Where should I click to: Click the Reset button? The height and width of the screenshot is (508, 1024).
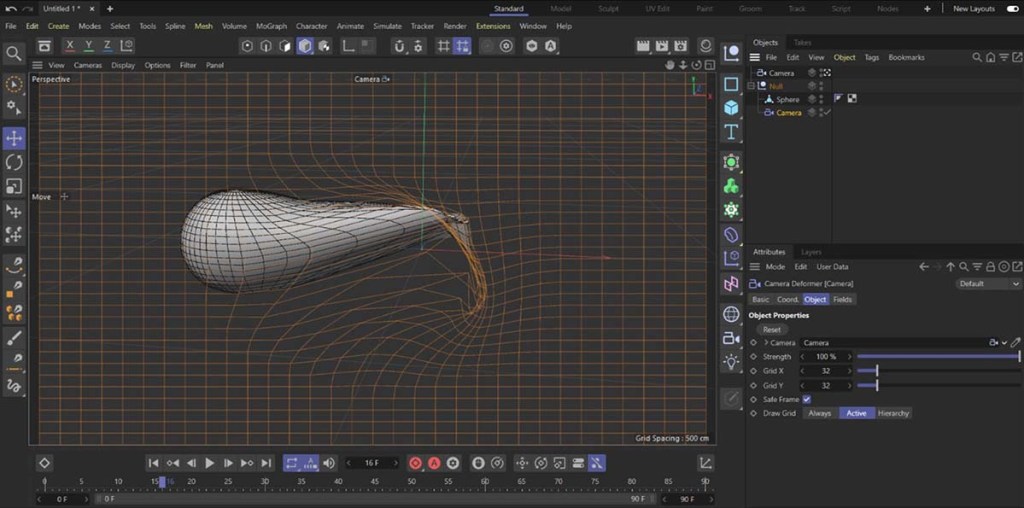tap(771, 329)
